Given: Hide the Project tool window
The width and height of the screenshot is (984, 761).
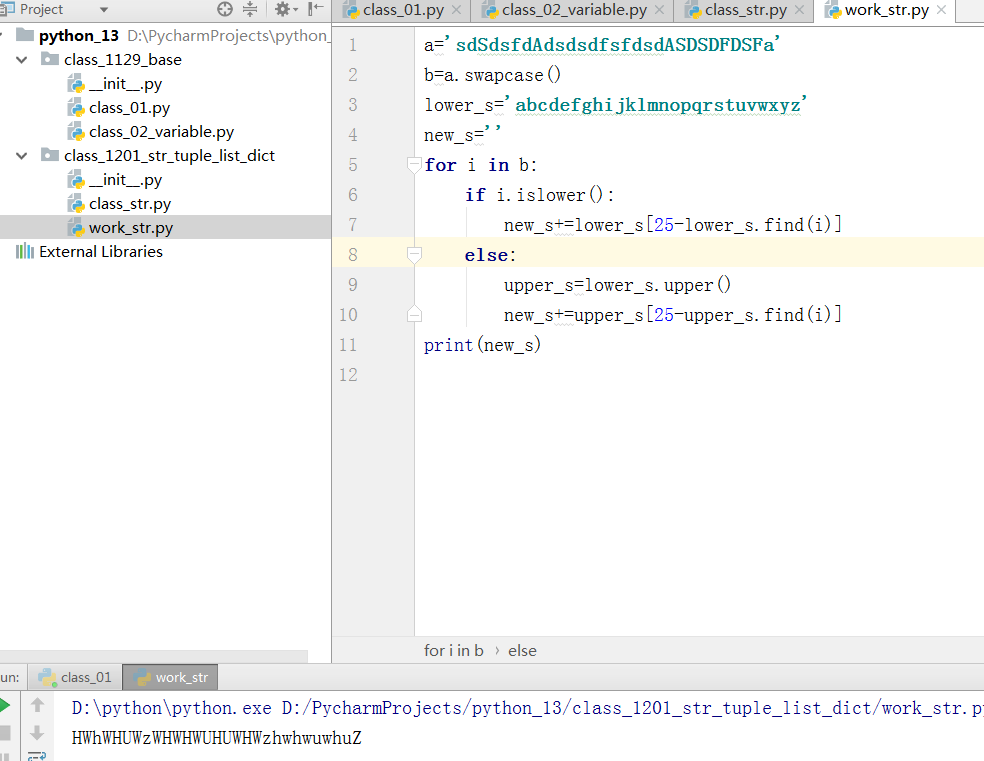Looking at the screenshot, I should [316, 10].
